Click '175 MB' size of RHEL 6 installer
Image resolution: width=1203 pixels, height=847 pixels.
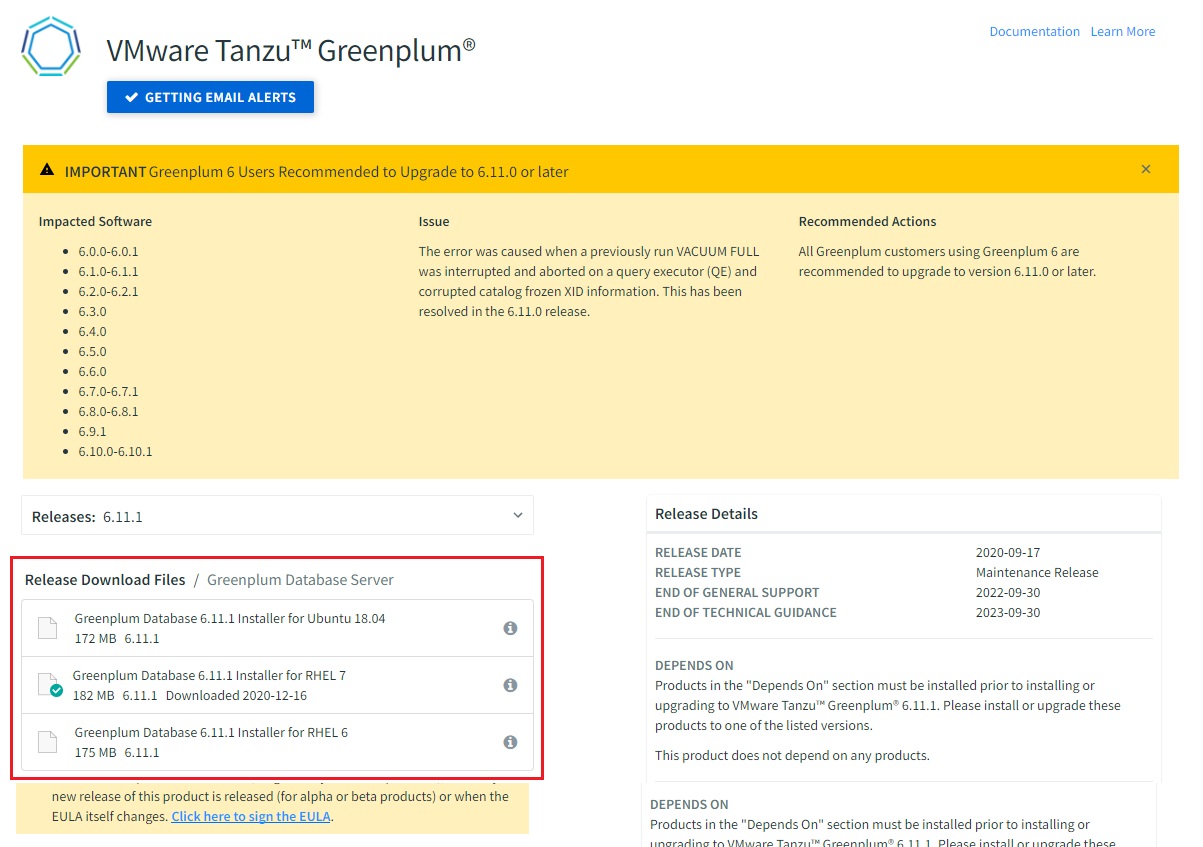pos(95,752)
